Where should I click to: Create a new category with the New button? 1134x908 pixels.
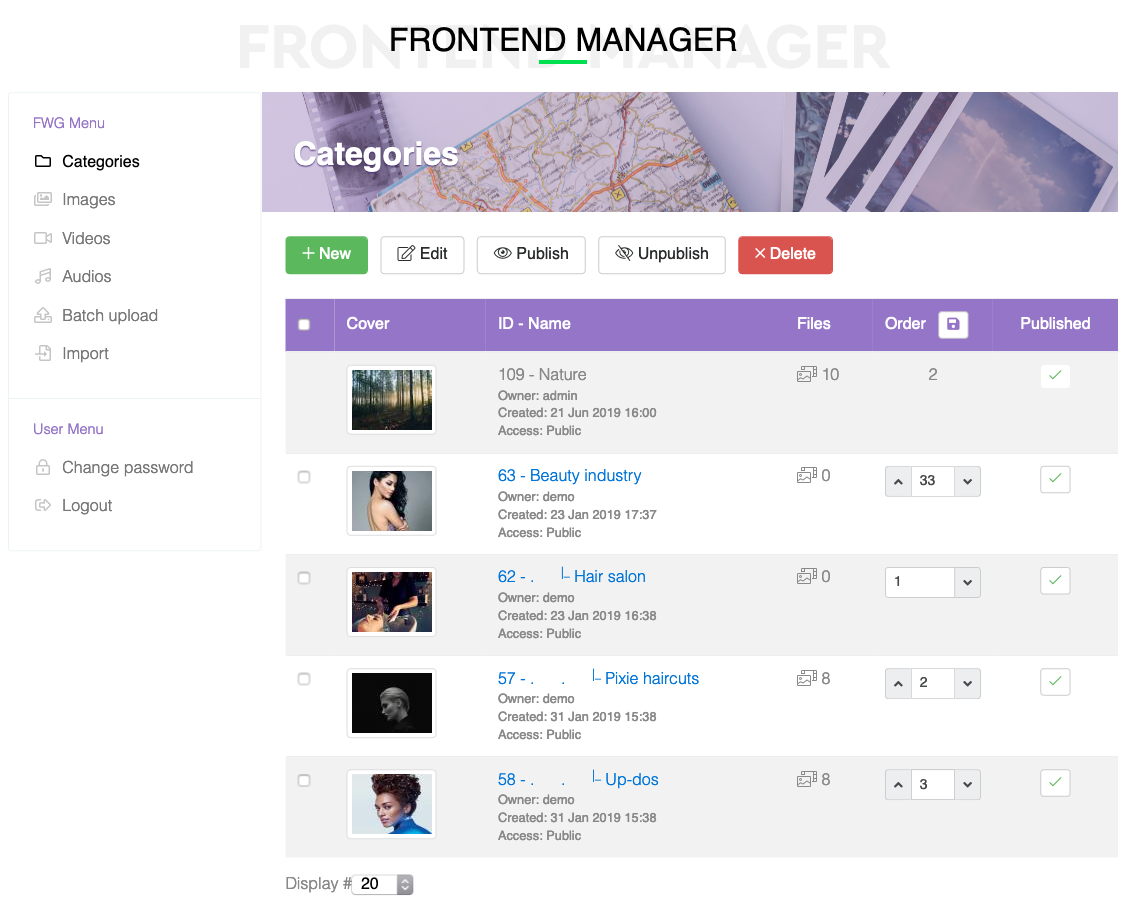coord(326,255)
